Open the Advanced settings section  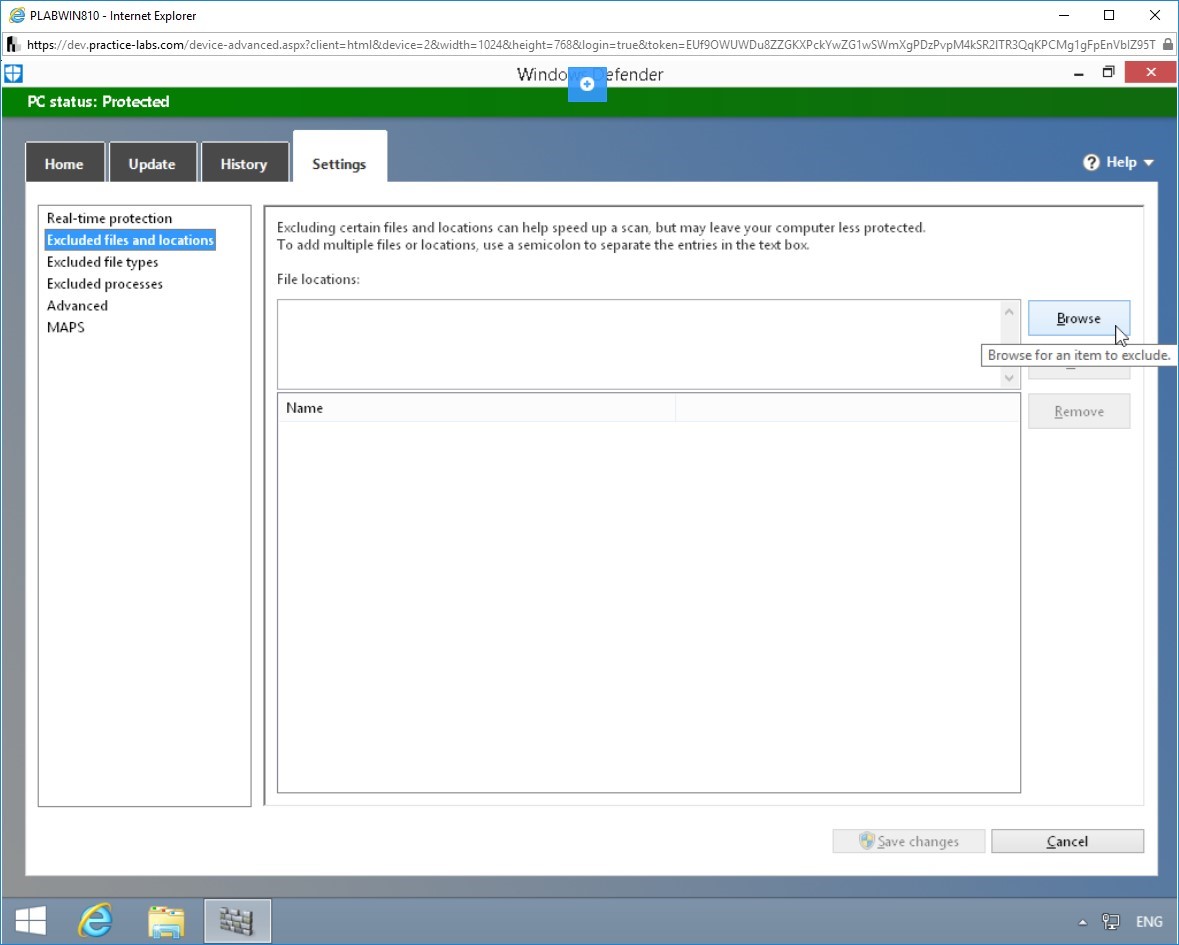[x=77, y=305]
